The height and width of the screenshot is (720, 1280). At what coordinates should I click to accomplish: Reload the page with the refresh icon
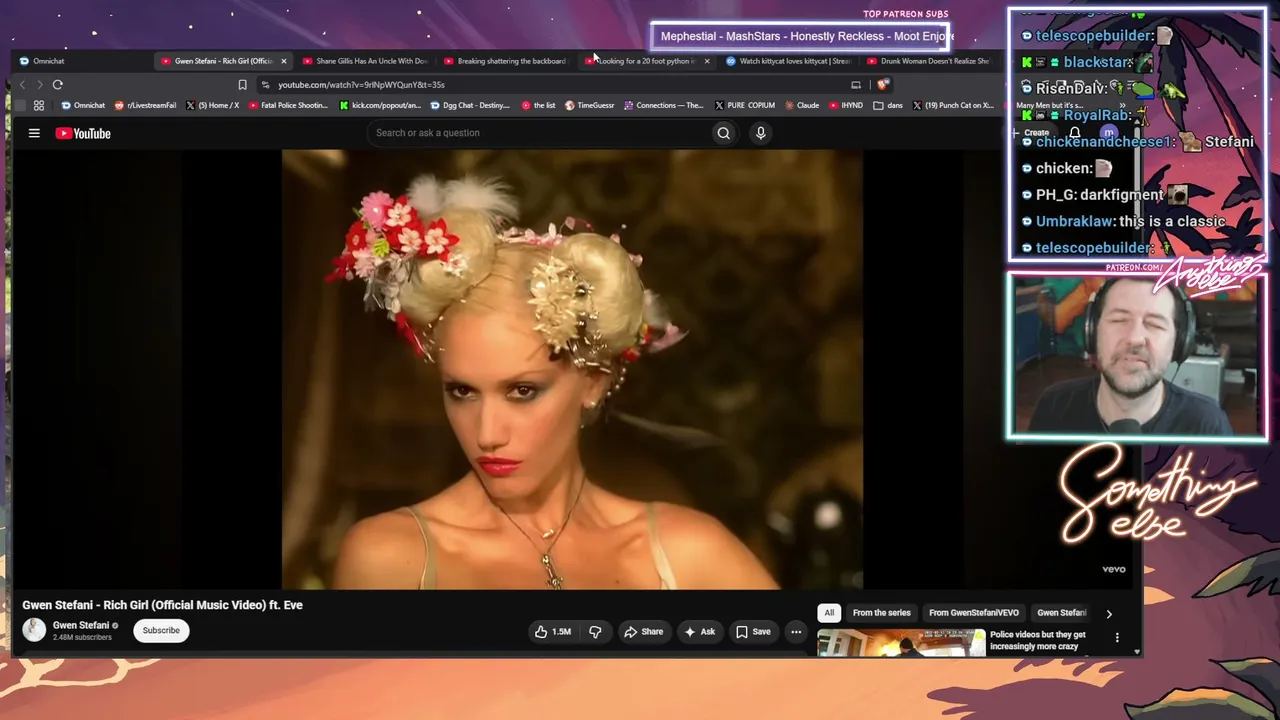(x=58, y=85)
